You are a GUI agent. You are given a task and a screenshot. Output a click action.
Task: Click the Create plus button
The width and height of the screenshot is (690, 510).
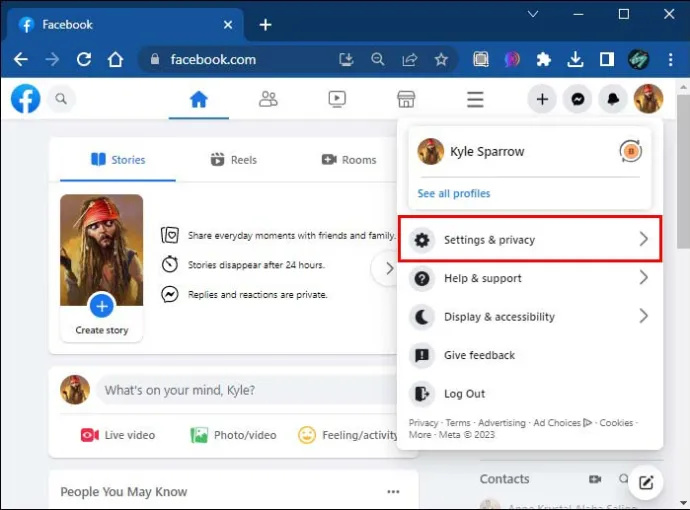542,99
